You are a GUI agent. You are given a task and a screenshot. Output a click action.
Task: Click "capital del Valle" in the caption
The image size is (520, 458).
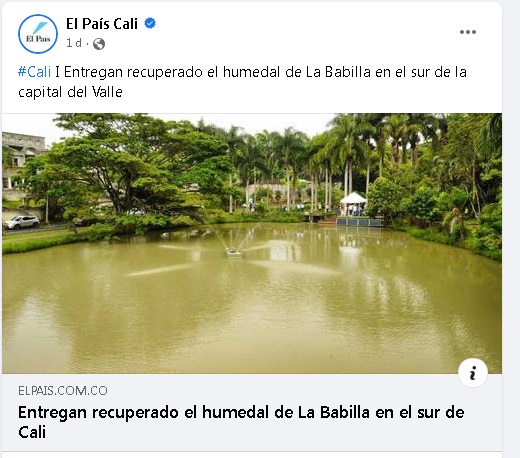70,92
